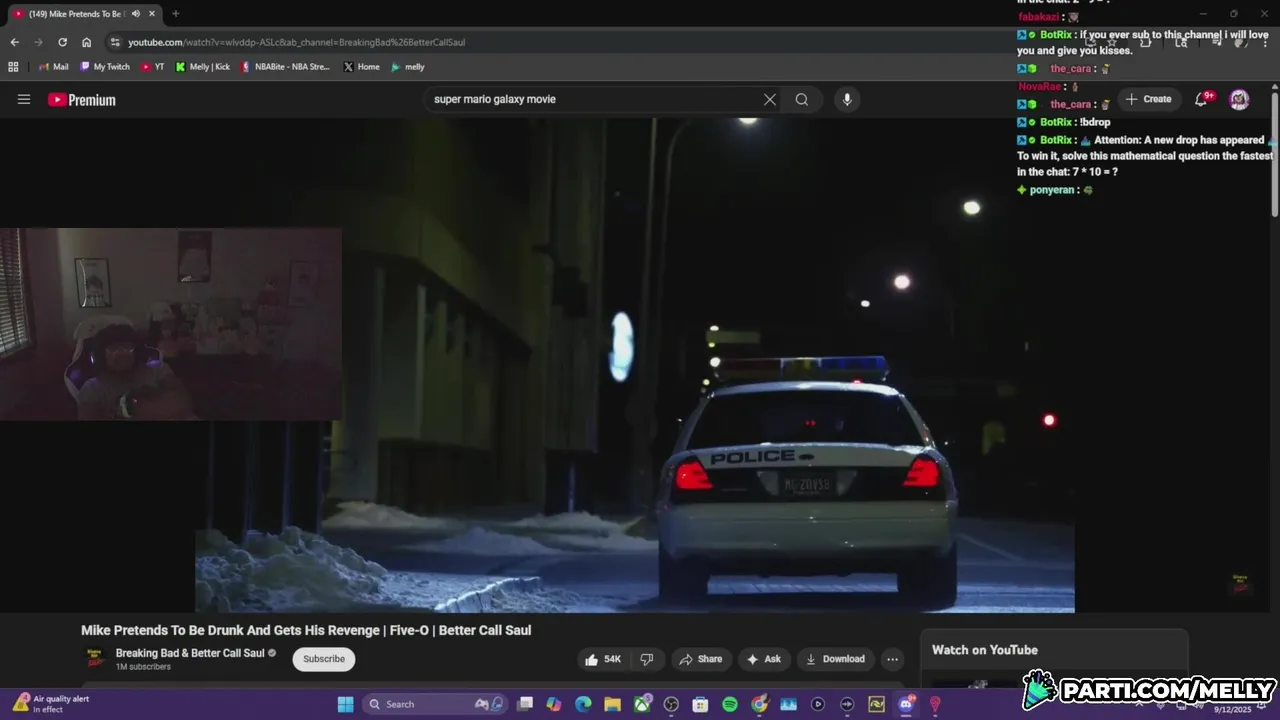
Task: Open Breaking Bad & Better Call Saul channel name
Action: (190, 653)
